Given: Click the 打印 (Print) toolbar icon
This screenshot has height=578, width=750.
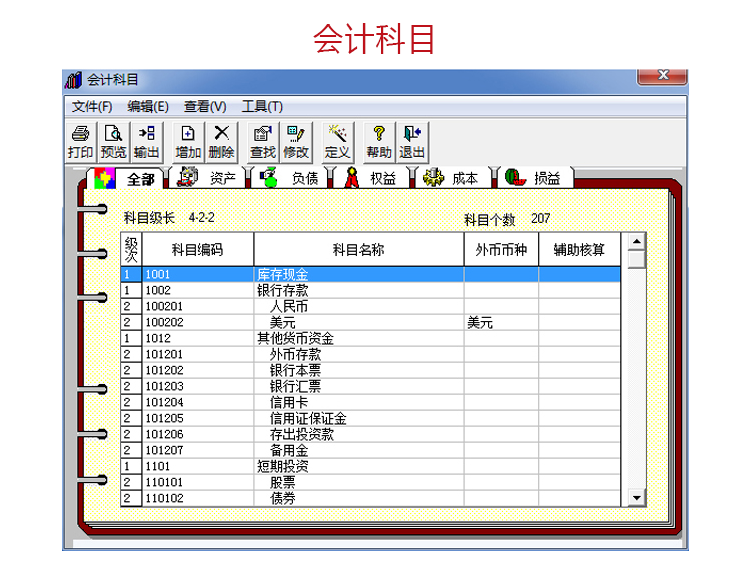Looking at the screenshot, I should (x=80, y=142).
